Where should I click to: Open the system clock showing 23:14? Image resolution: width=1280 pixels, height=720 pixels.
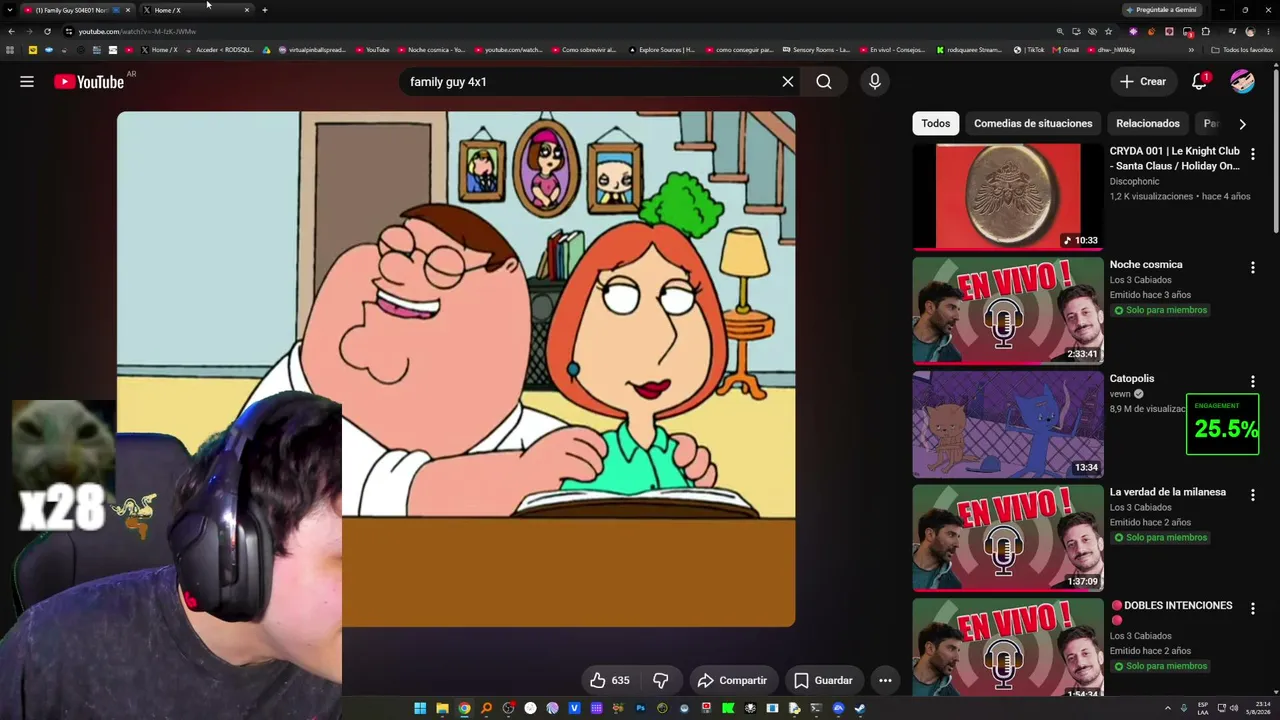[x=1257, y=709]
